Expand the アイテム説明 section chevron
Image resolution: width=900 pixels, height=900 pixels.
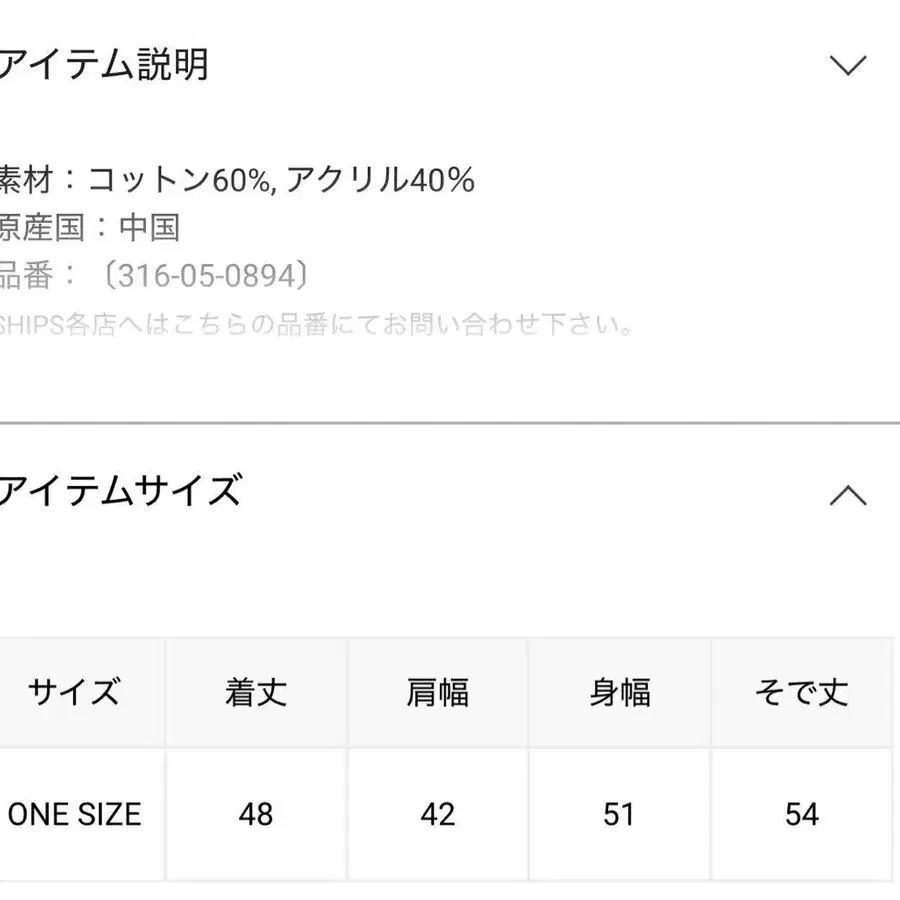click(x=849, y=64)
